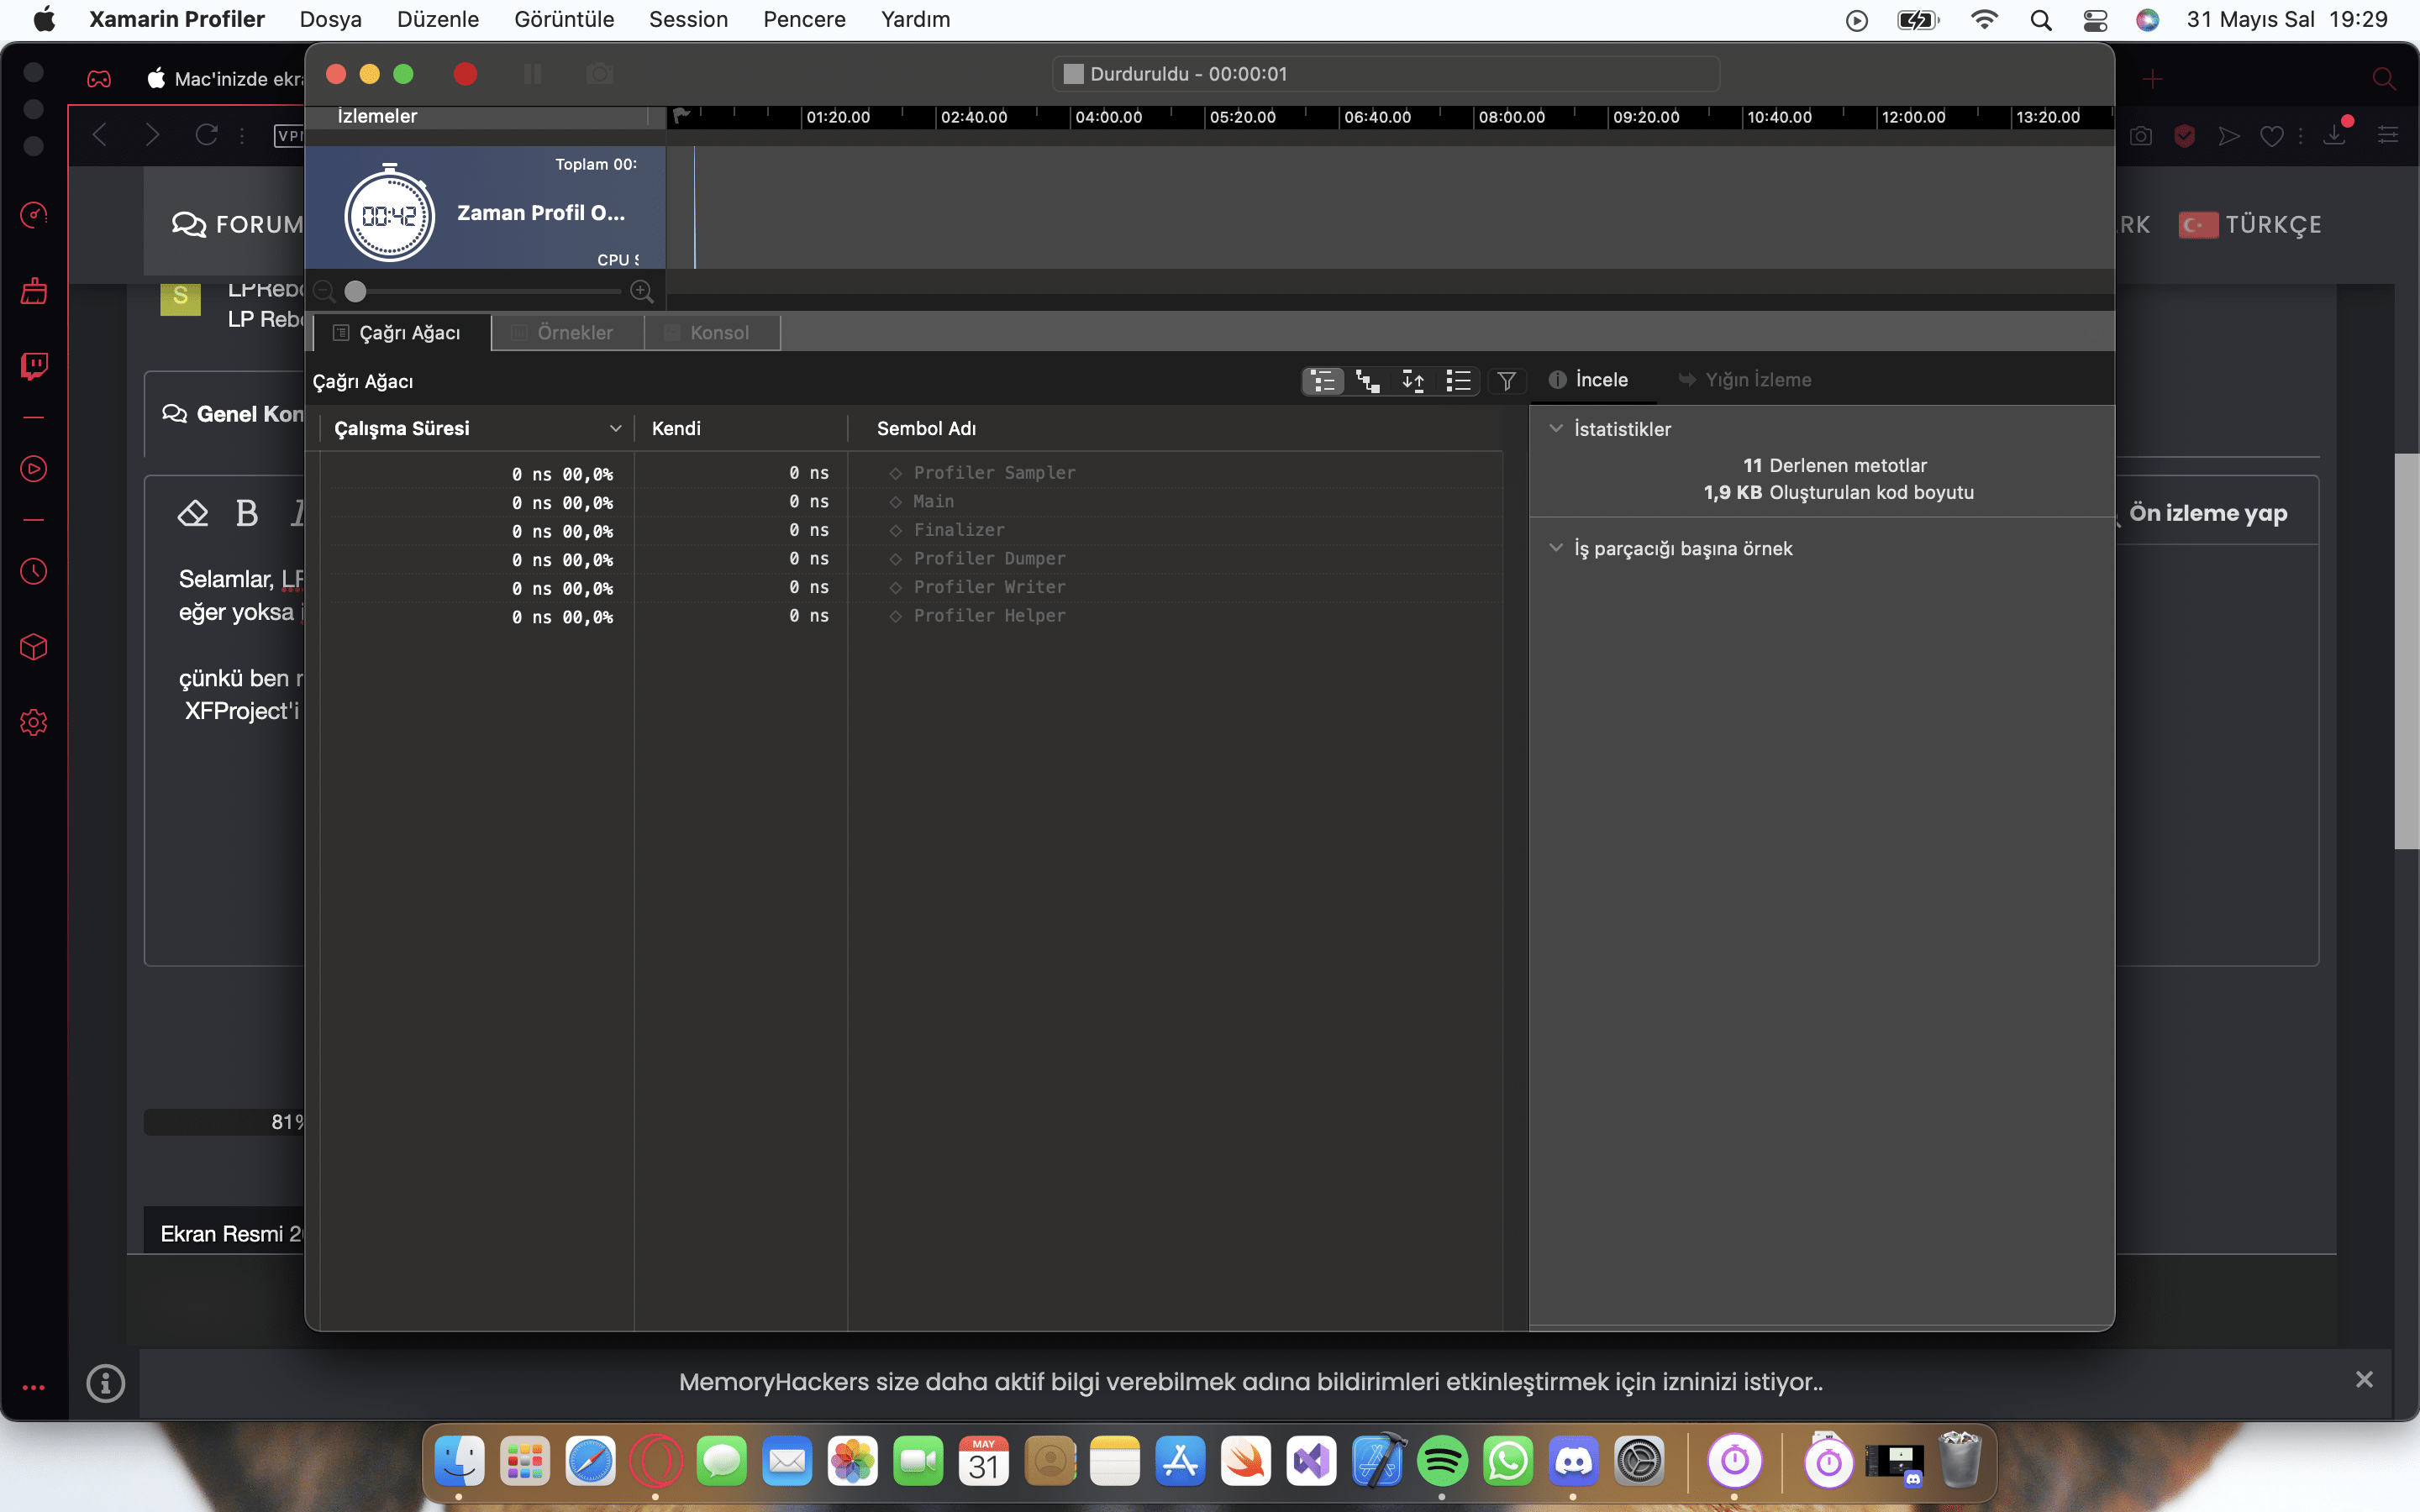Screen dimensions: 2420x1512
Task: Take a snapshot with the camera icon
Action: click(x=599, y=74)
